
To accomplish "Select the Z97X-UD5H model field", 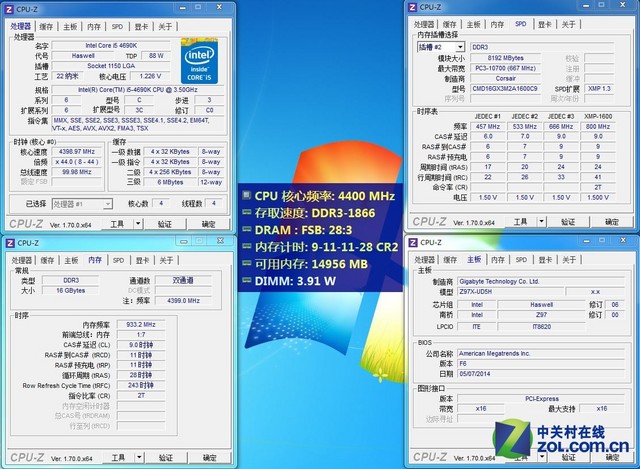I will [511, 292].
